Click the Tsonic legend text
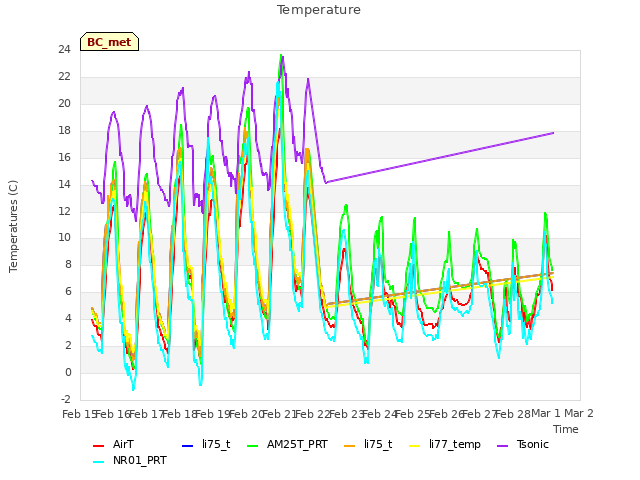This screenshot has height=480, width=640. [533, 444]
